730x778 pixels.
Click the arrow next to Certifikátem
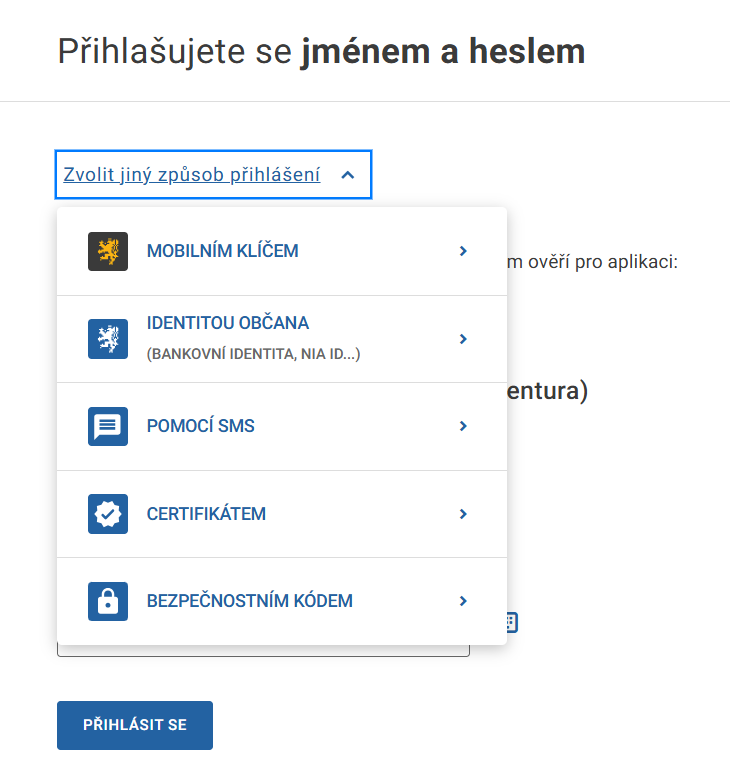[x=463, y=514]
